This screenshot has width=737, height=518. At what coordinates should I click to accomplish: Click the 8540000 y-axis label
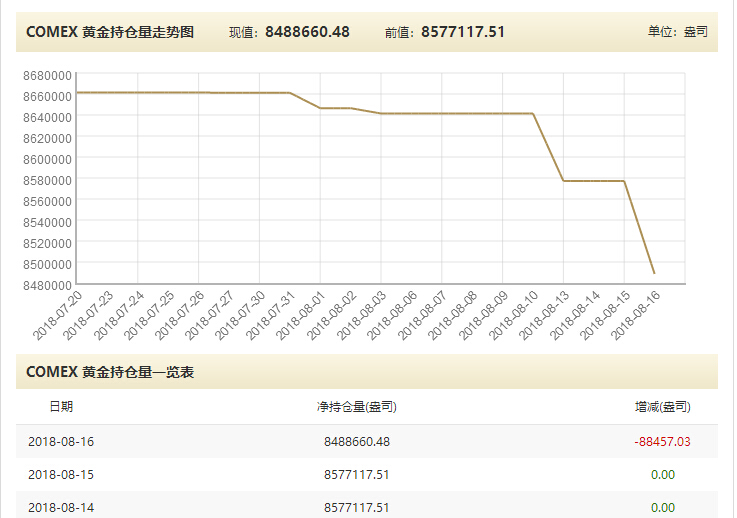47,222
